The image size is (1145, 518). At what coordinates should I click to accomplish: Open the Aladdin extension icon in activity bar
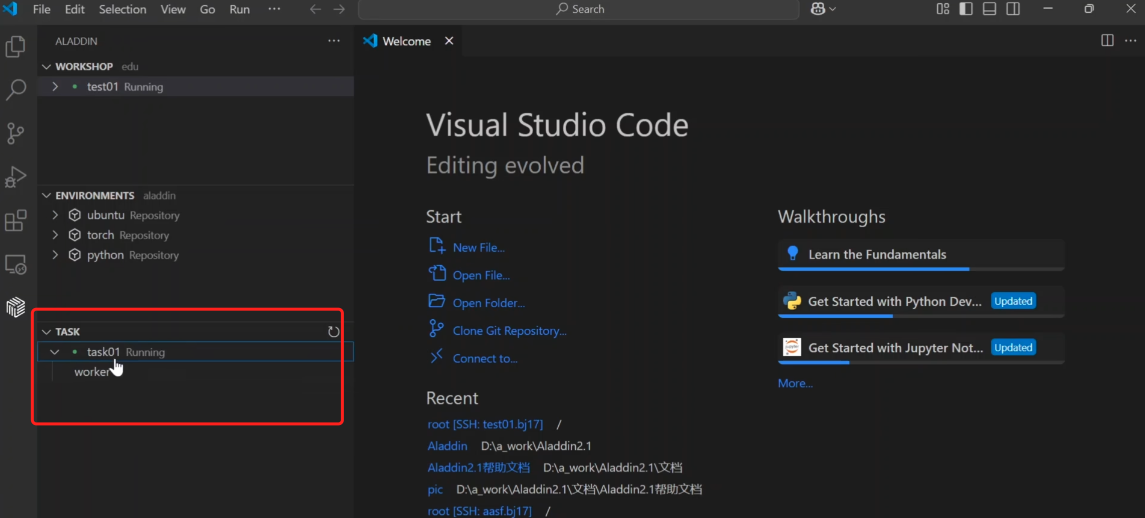click(x=15, y=308)
